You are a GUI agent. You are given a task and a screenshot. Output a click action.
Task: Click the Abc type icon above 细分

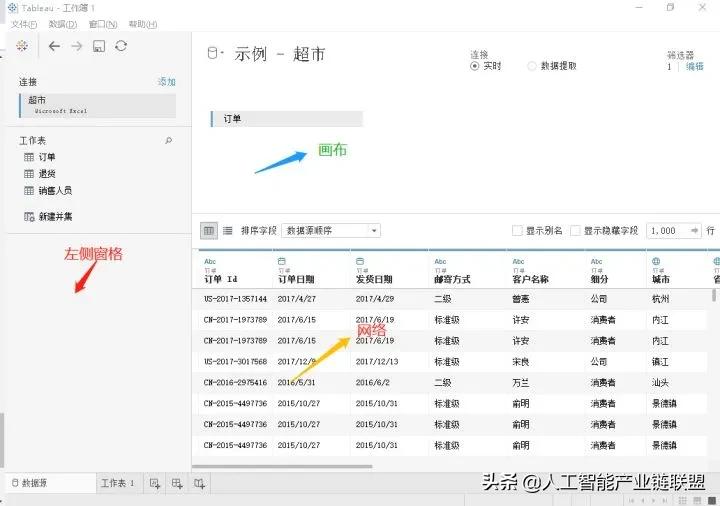596,261
